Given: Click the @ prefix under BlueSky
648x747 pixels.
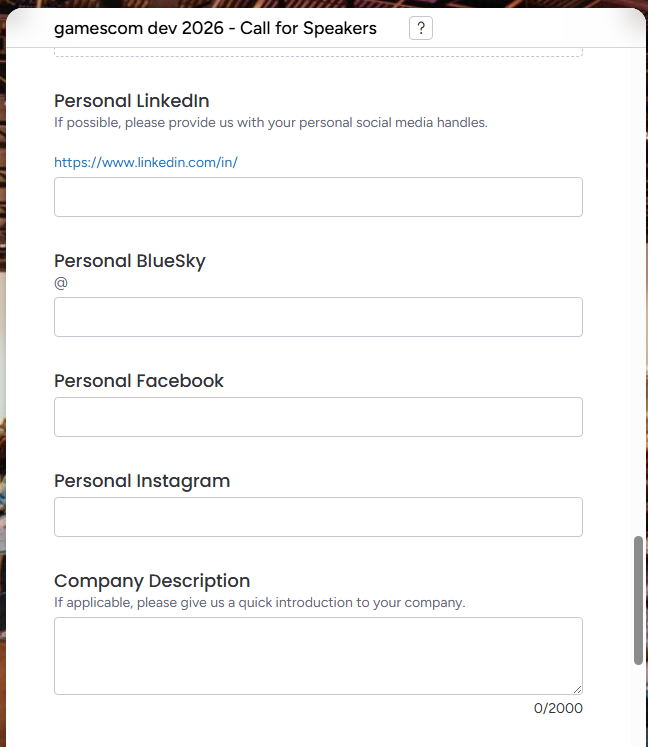Looking at the screenshot, I should click(x=61, y=283).
